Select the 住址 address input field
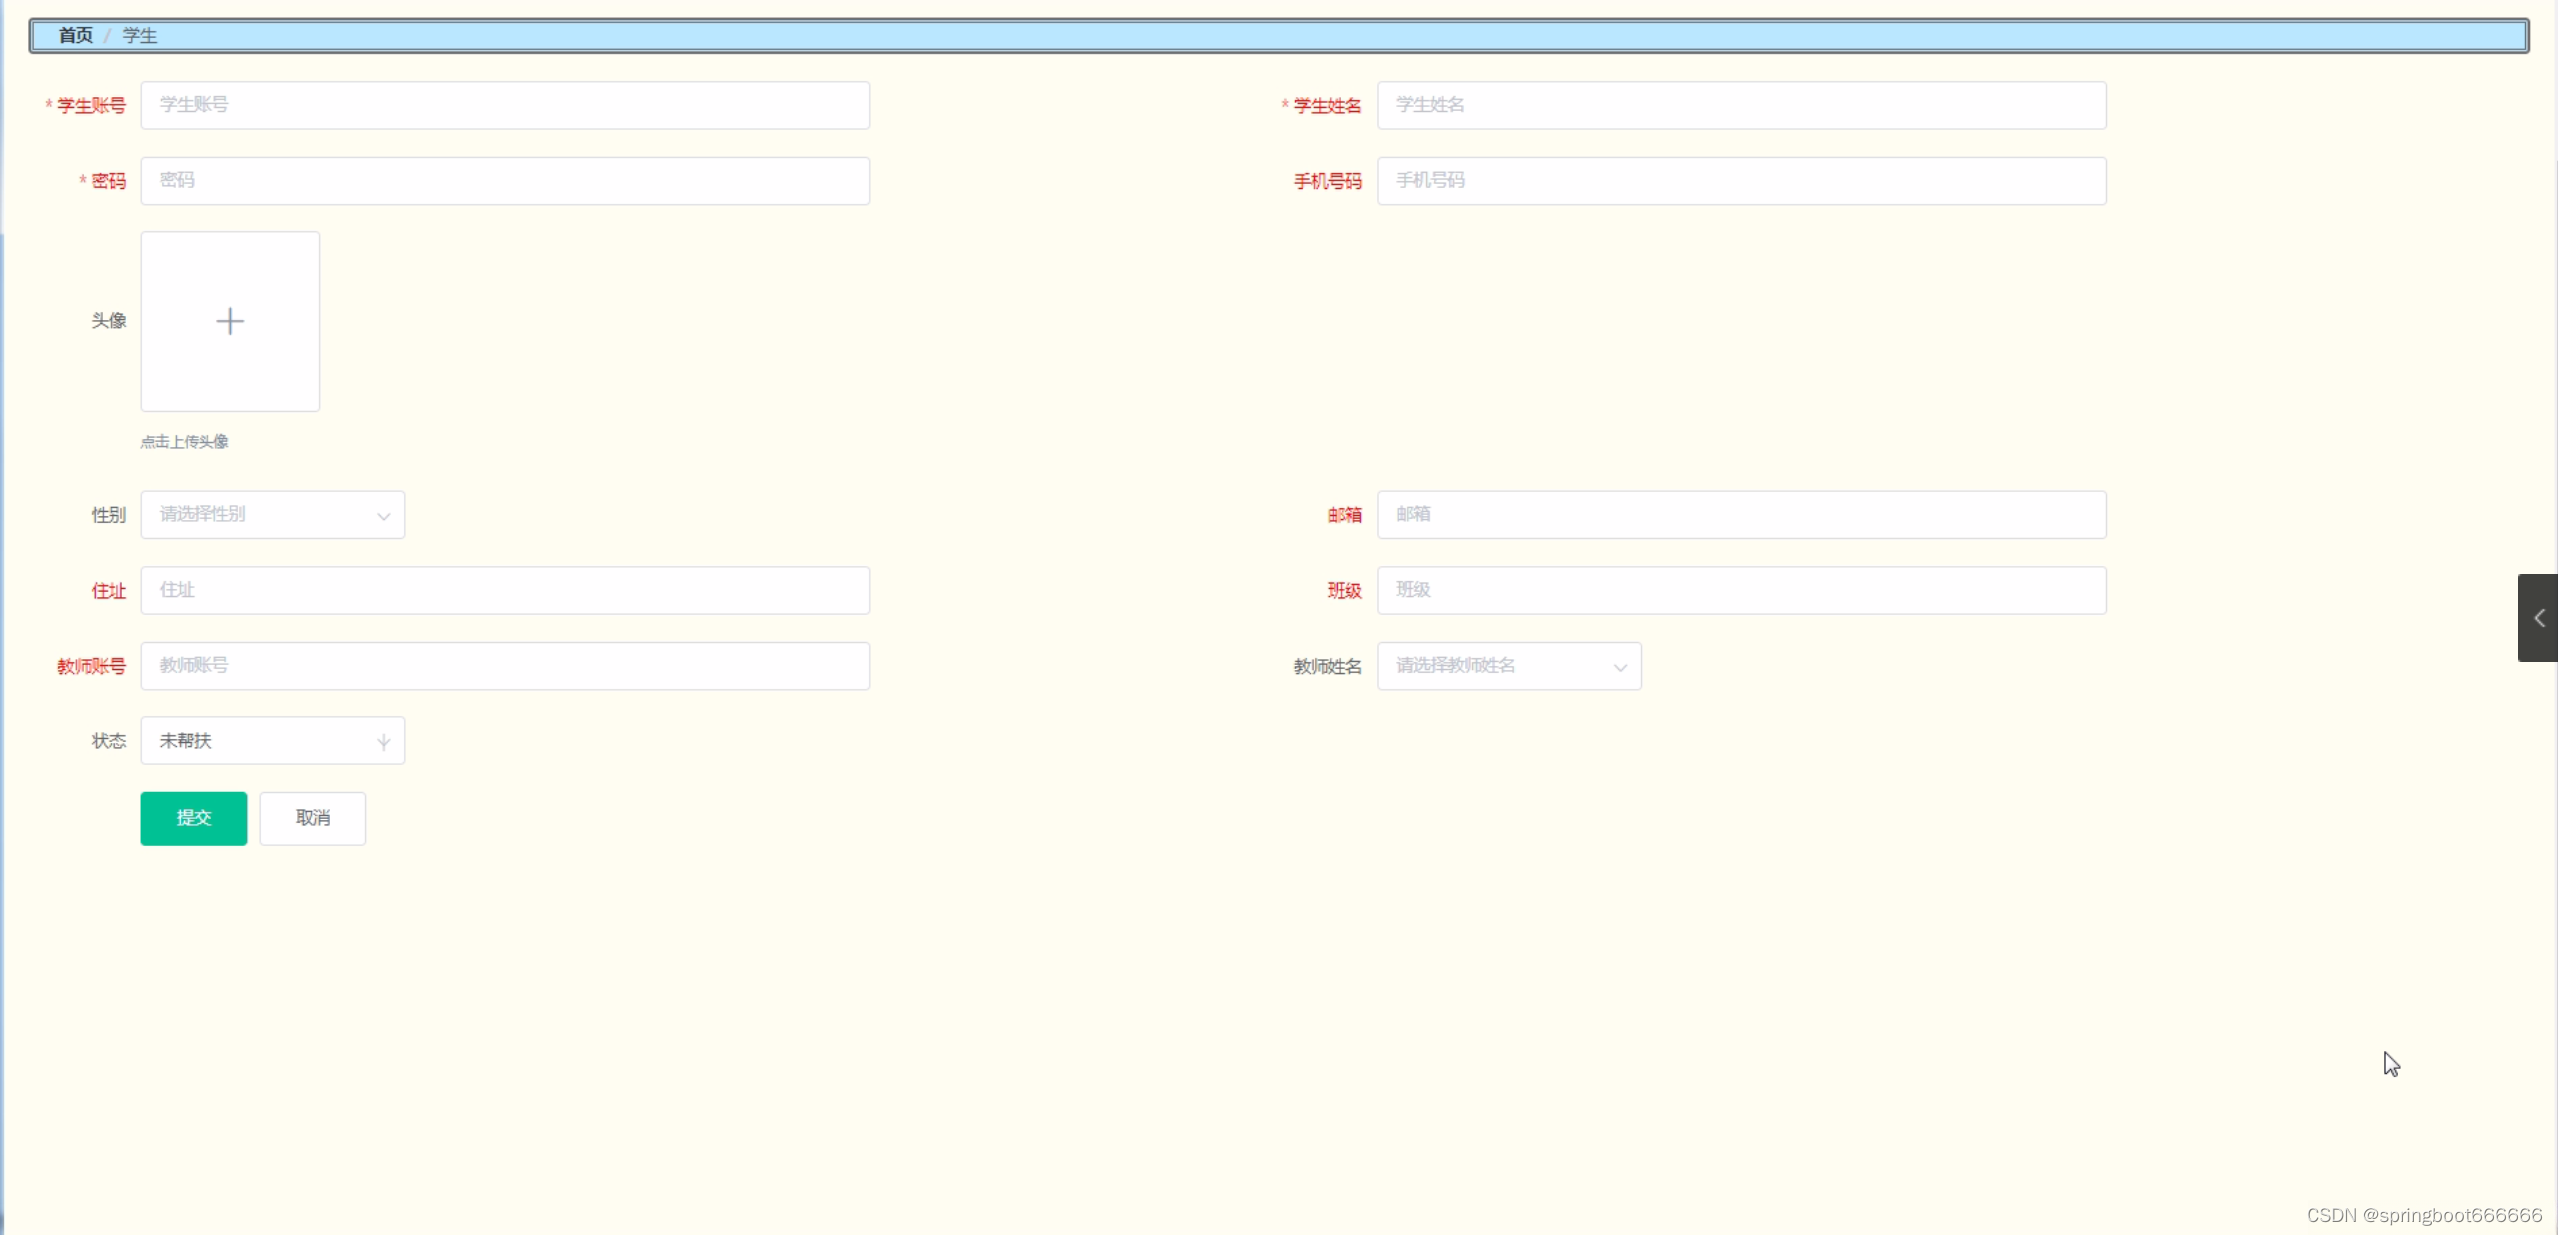Viewport: 2558px width, 1235px height. pyautogui.click(x=505, y=590)
